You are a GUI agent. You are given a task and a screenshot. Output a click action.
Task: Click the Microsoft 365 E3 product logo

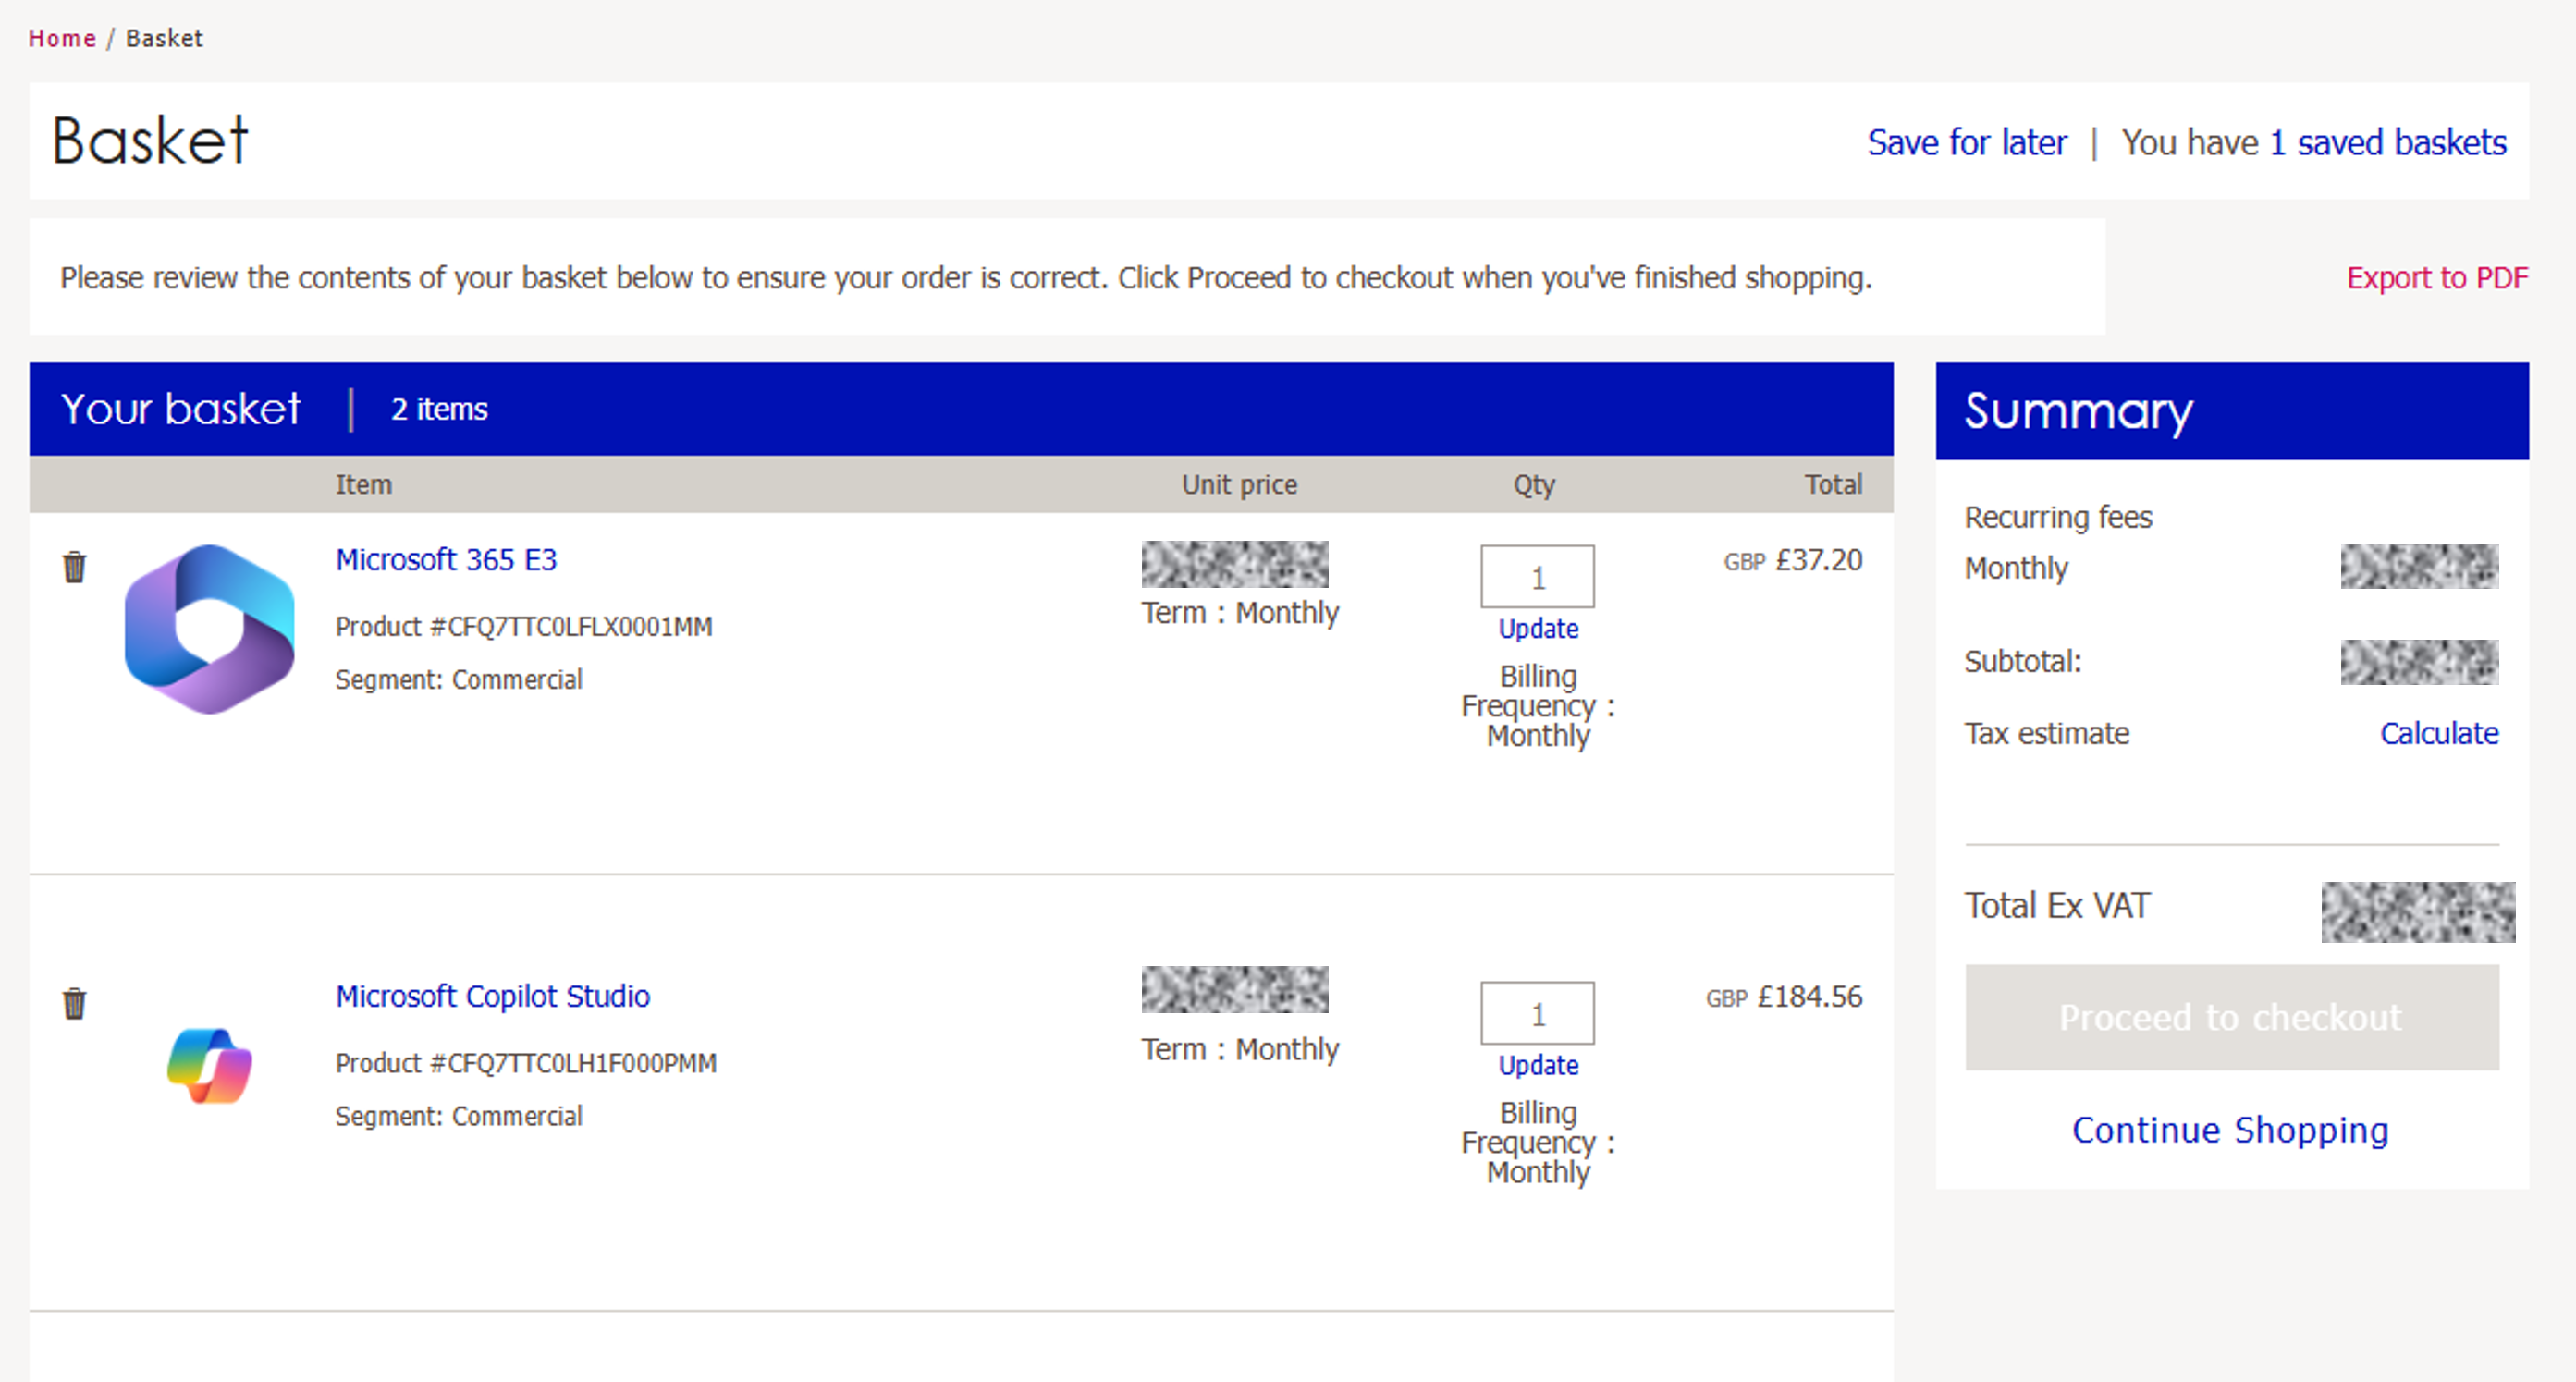click(x=209, y=629)
